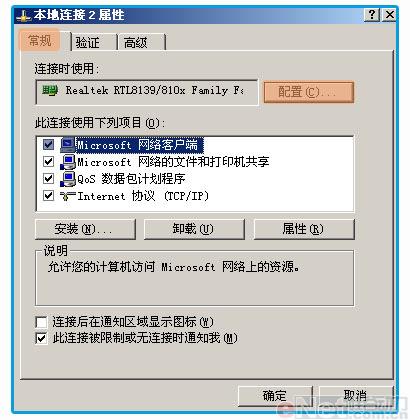Click the Realtek network adapter card icon
This screenshot has width=410, height=420.
pos(50,91)
